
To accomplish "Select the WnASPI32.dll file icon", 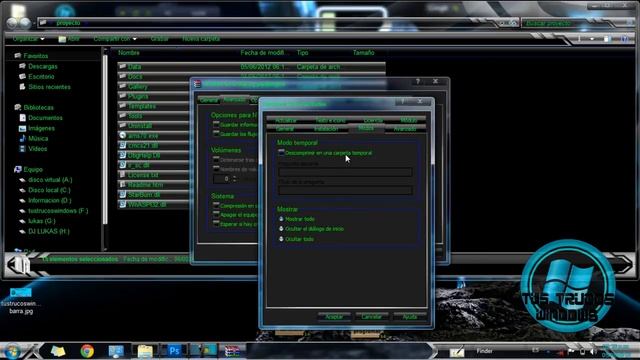I will [x=122, y=204].
